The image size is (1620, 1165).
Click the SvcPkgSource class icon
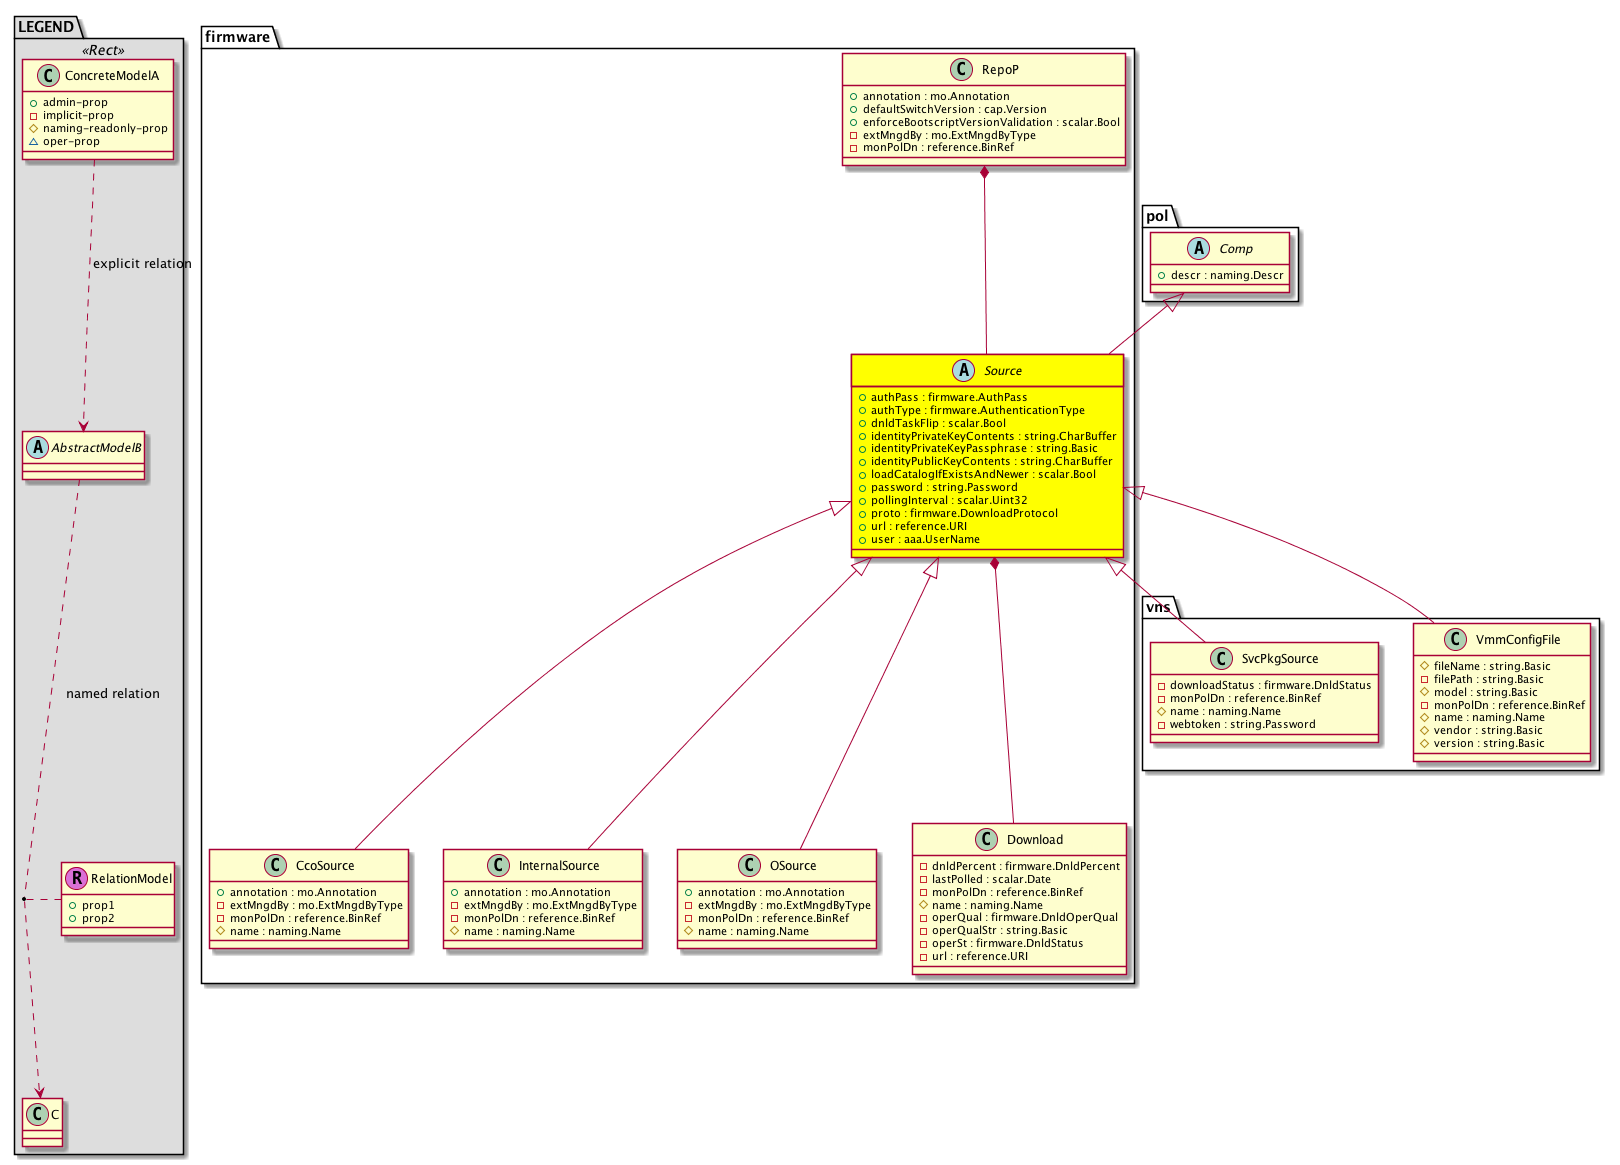click(x=1221, y=658)
